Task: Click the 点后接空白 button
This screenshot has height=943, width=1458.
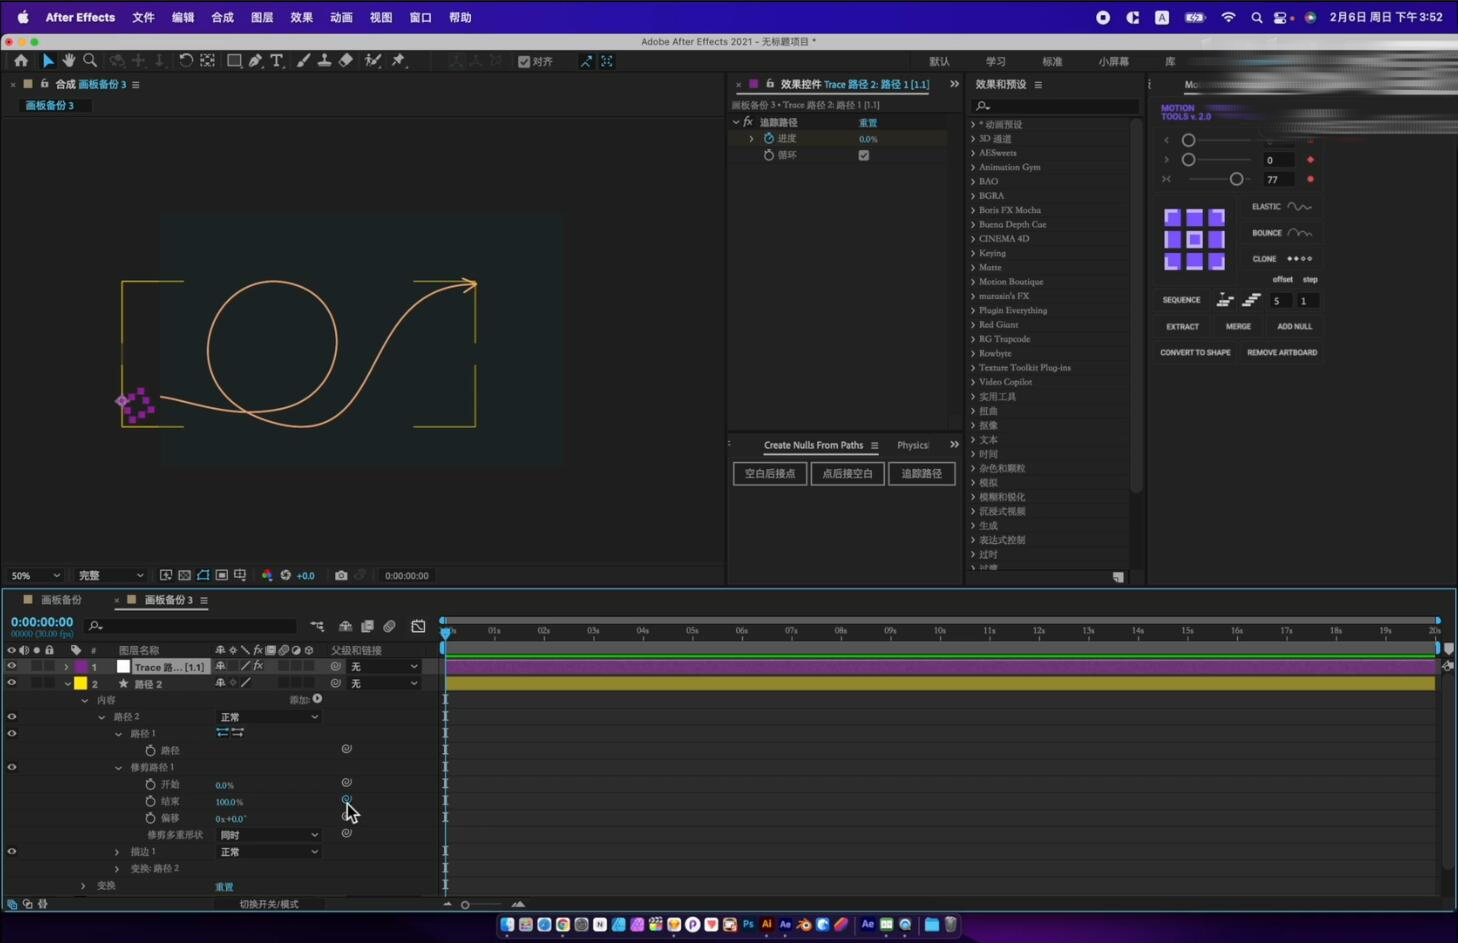Action: (847, 474)
